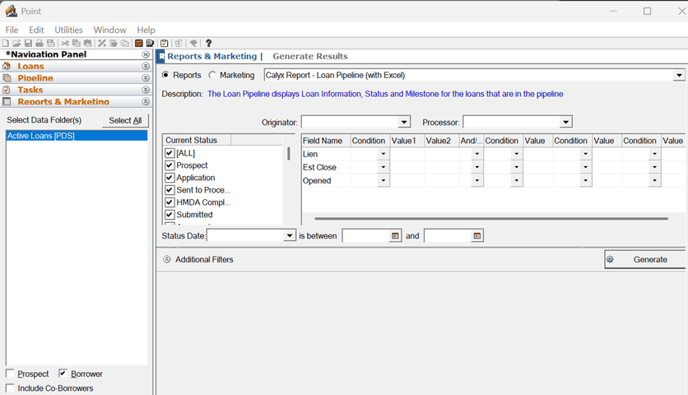The height and width of the screenshot is (395, 688).
Task: Expand the Additional Filters section
Action: (x=167, y=259)
